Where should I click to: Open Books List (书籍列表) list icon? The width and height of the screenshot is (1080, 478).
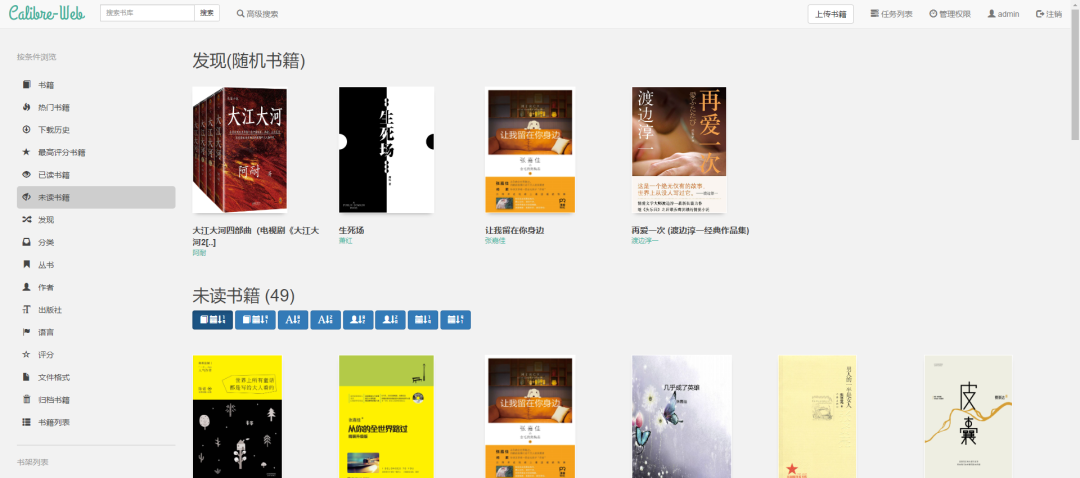click(x=26, y=422)
